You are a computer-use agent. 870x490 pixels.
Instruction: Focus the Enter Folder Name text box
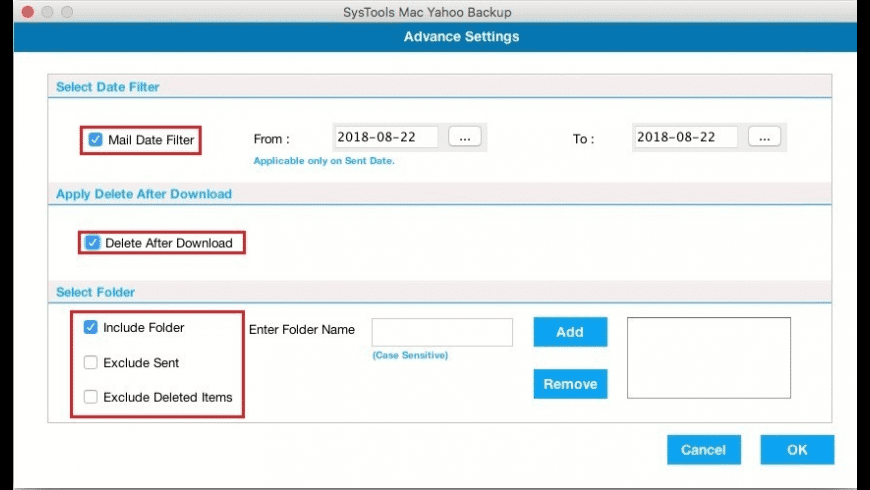tap(442, 332)
